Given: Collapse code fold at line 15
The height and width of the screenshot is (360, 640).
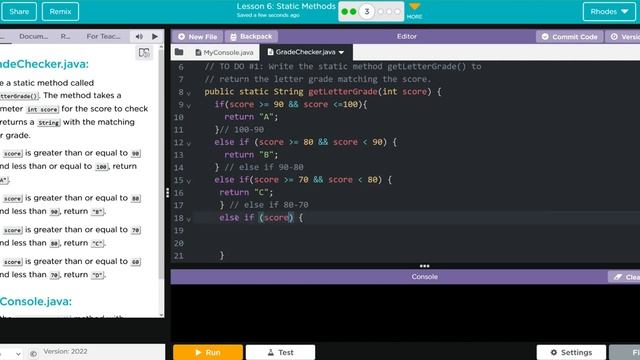Looking at the screenshot, I should pos(189,181).
